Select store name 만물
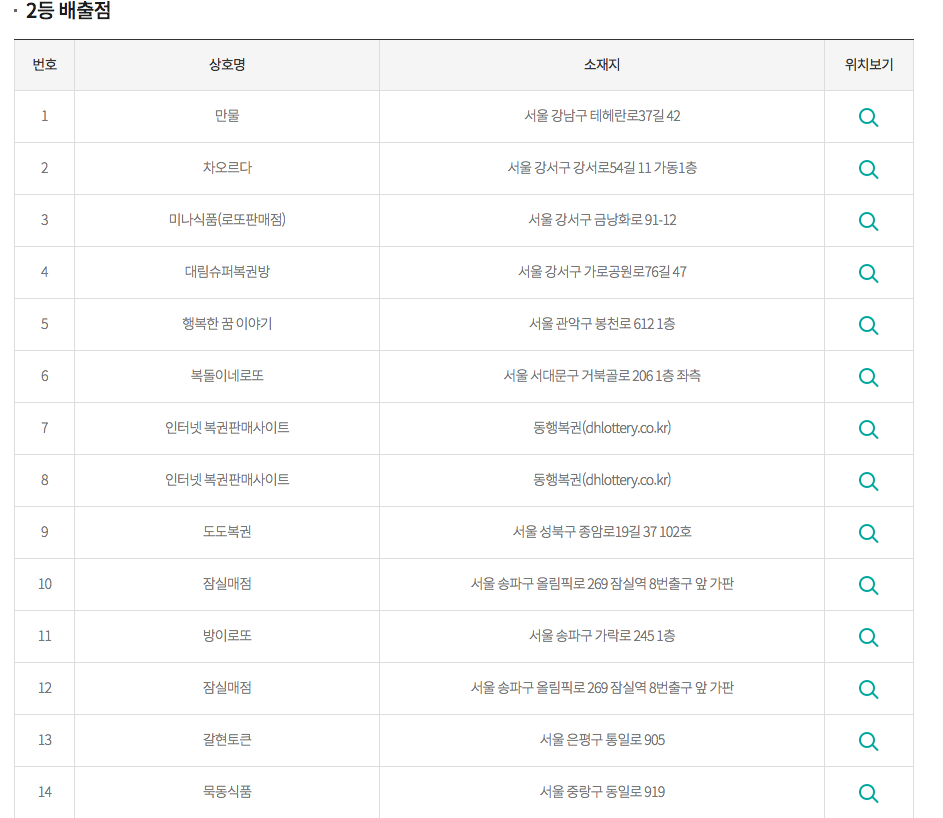Screen dimensions: 943x818 (227, 115)
